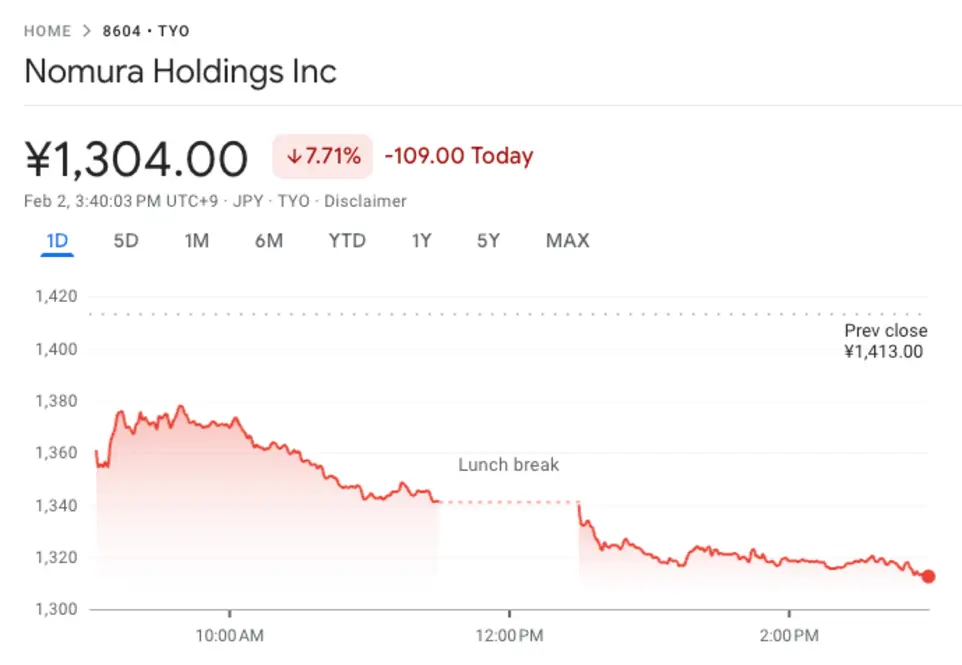Select the 6M chart range
This screenshot has width=962, height=665.
269,240
